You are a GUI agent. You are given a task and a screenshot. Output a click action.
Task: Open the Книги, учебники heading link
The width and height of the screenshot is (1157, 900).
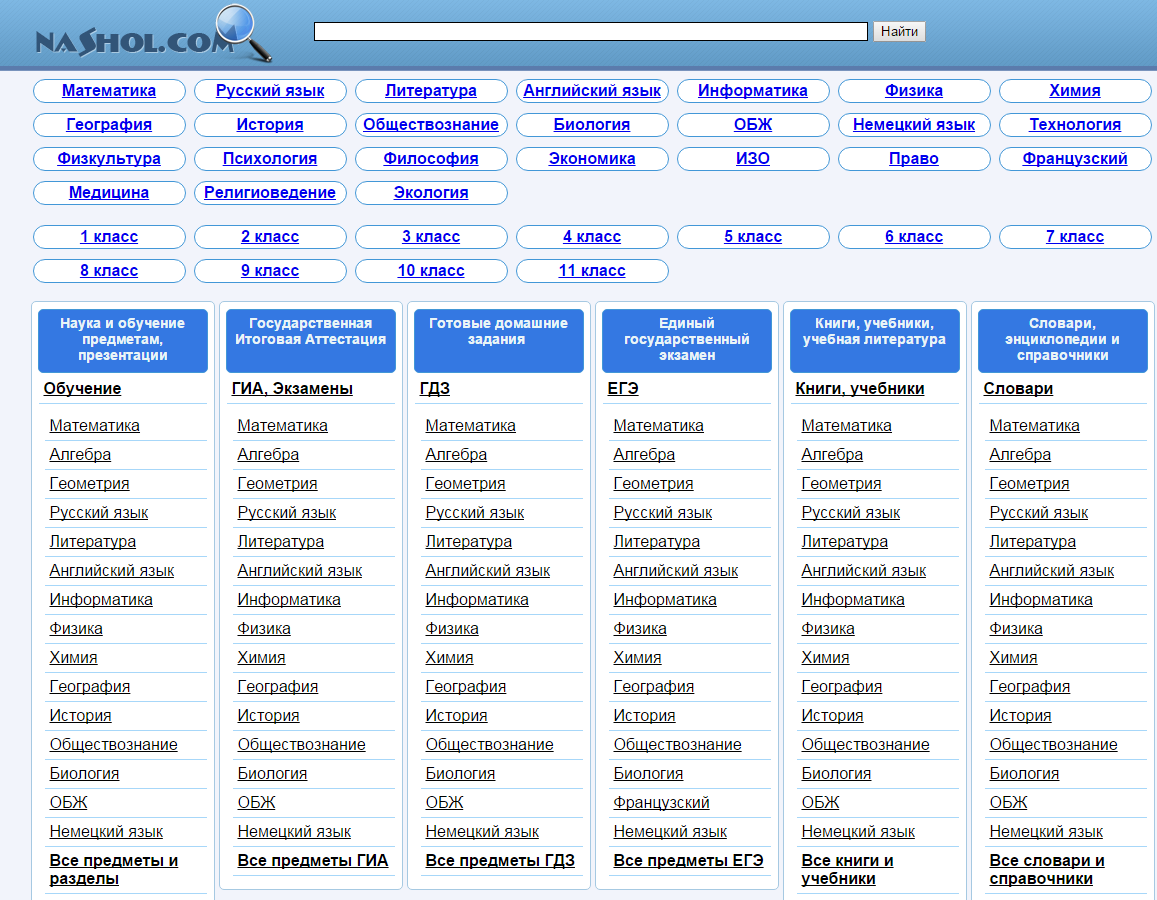point(860,389)
